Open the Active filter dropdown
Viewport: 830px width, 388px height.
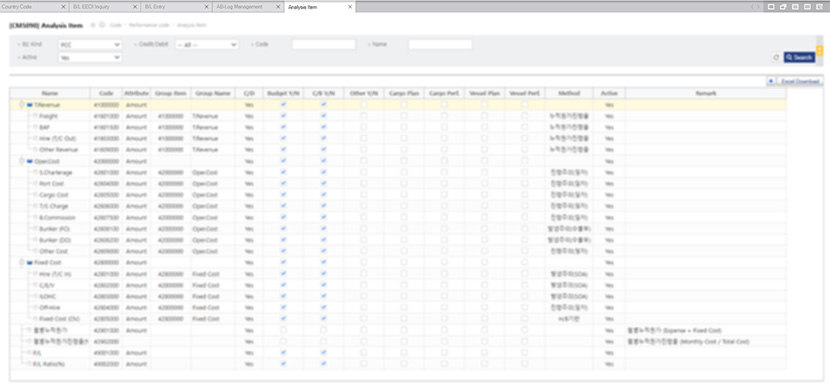90,57
